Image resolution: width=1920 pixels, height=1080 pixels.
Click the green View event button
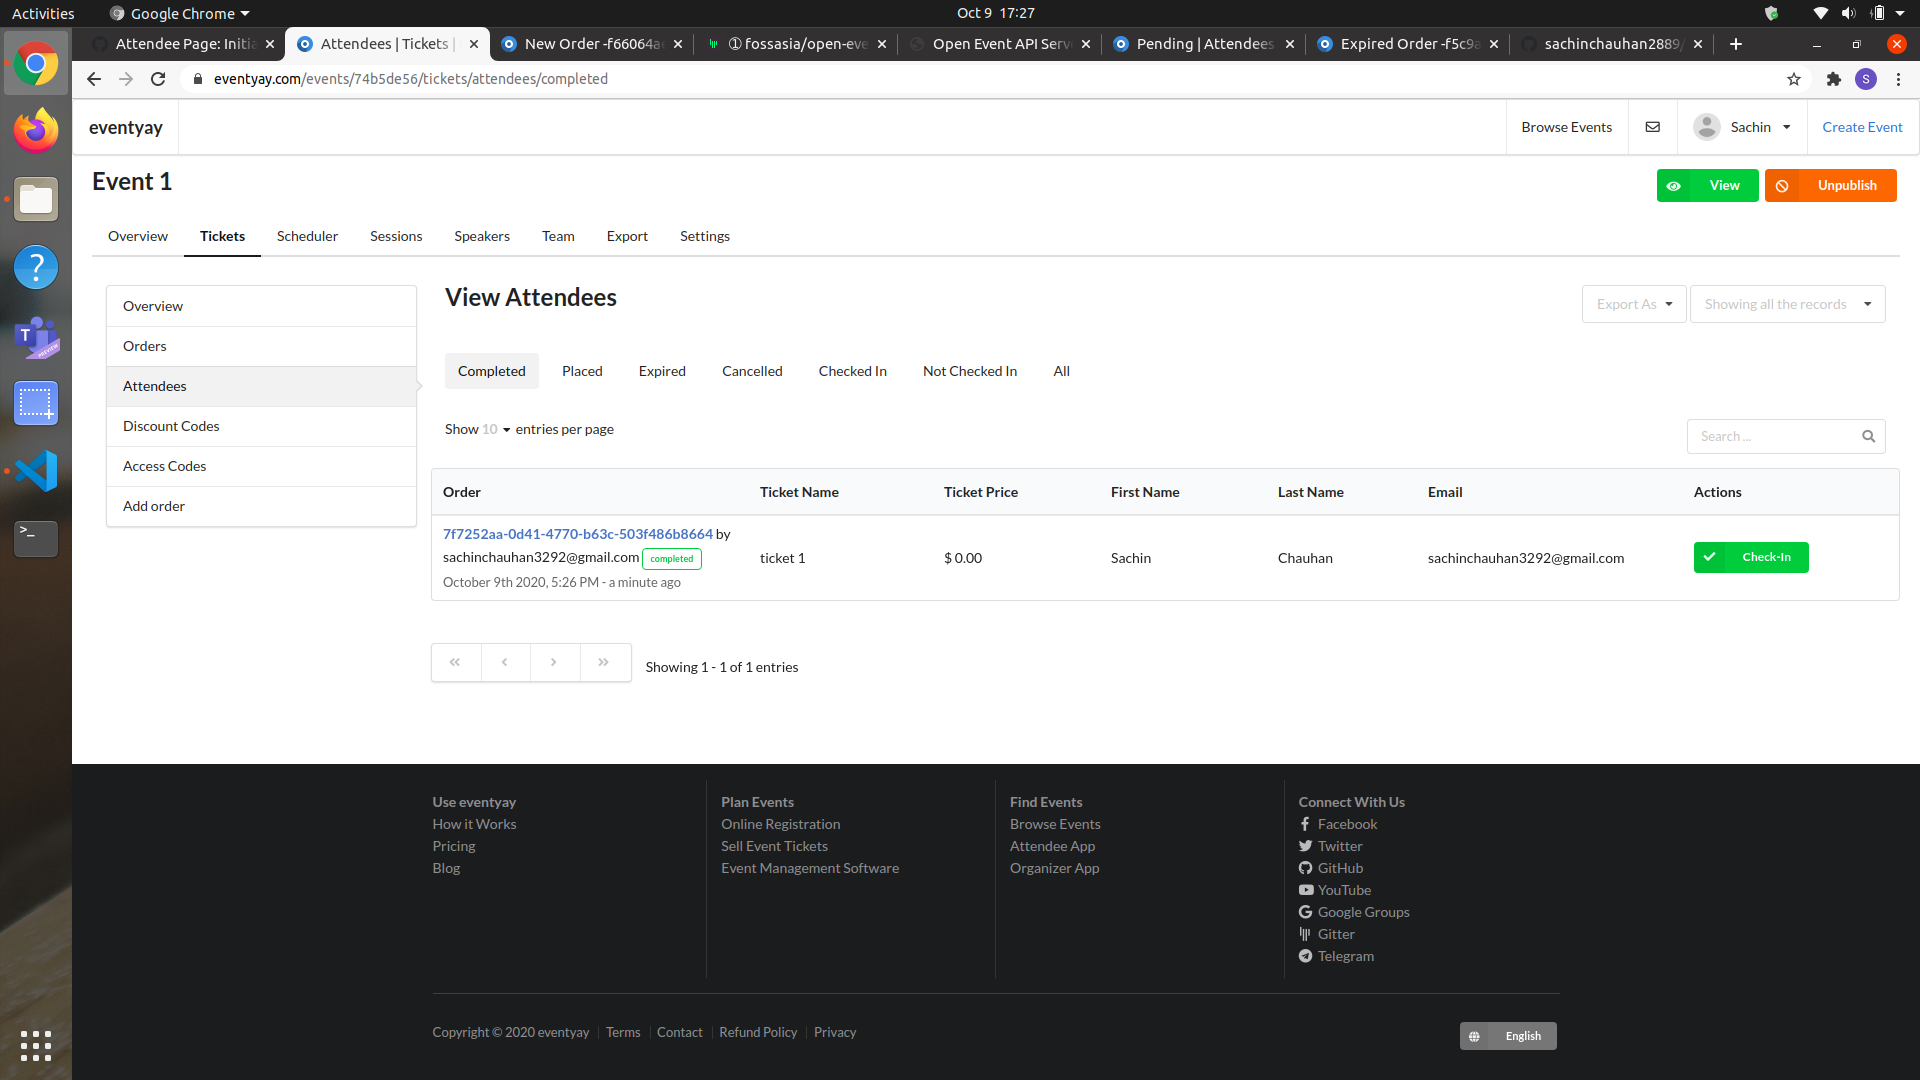tap(1707, 185)
